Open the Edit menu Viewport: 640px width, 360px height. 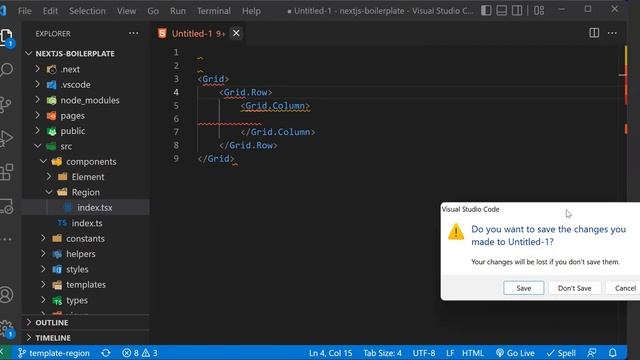[50, 11]
